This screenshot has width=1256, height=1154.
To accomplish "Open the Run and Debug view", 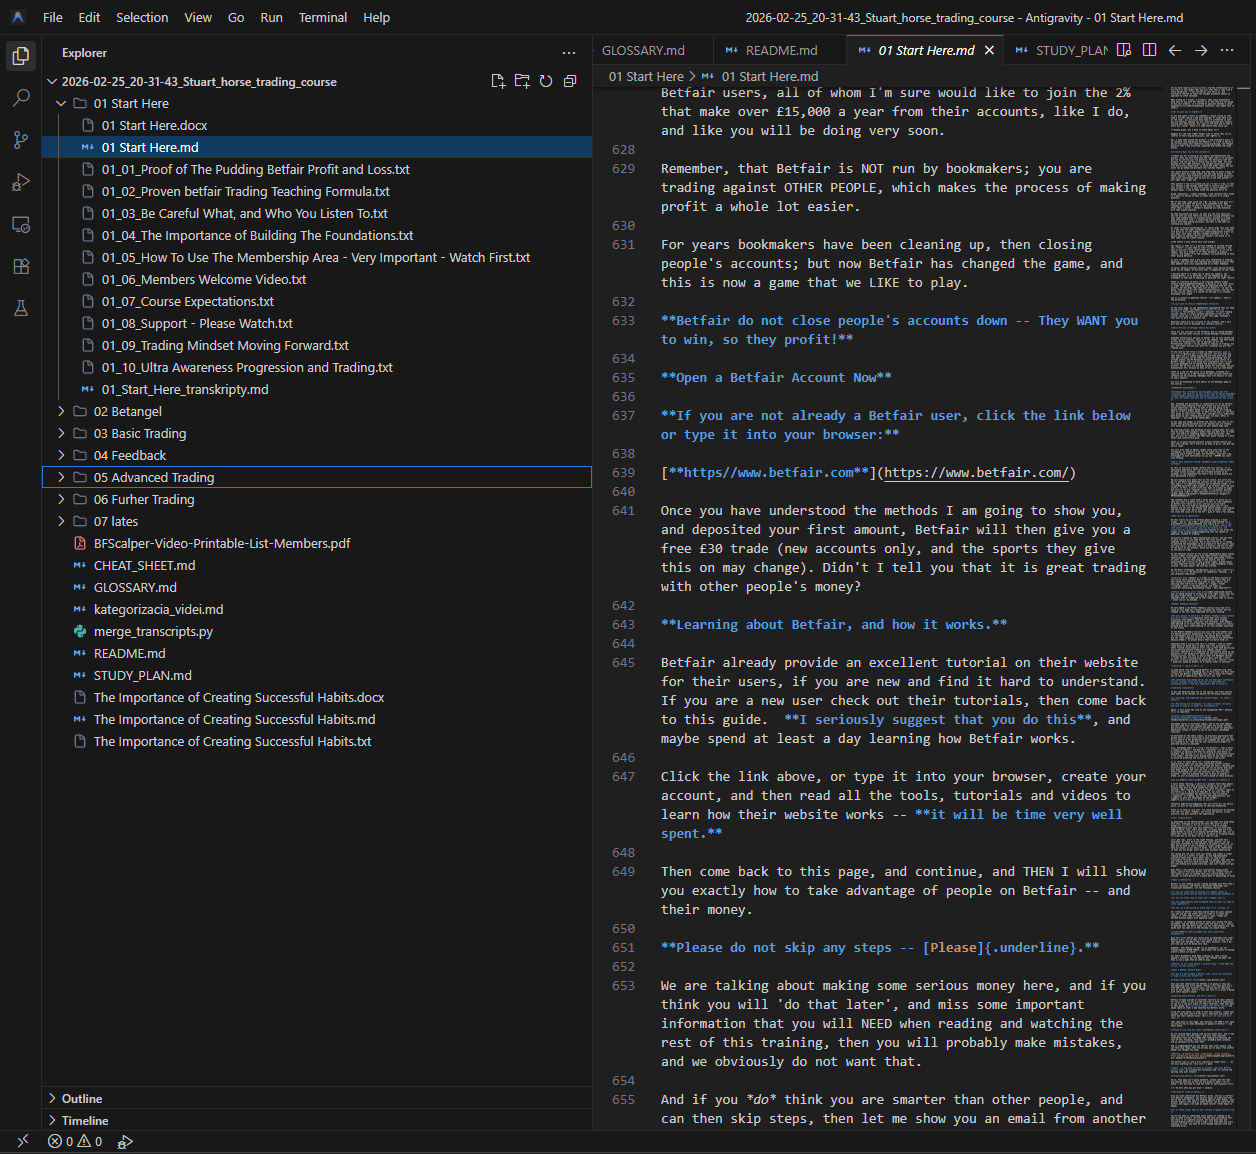I will click(x=20, y=182).
